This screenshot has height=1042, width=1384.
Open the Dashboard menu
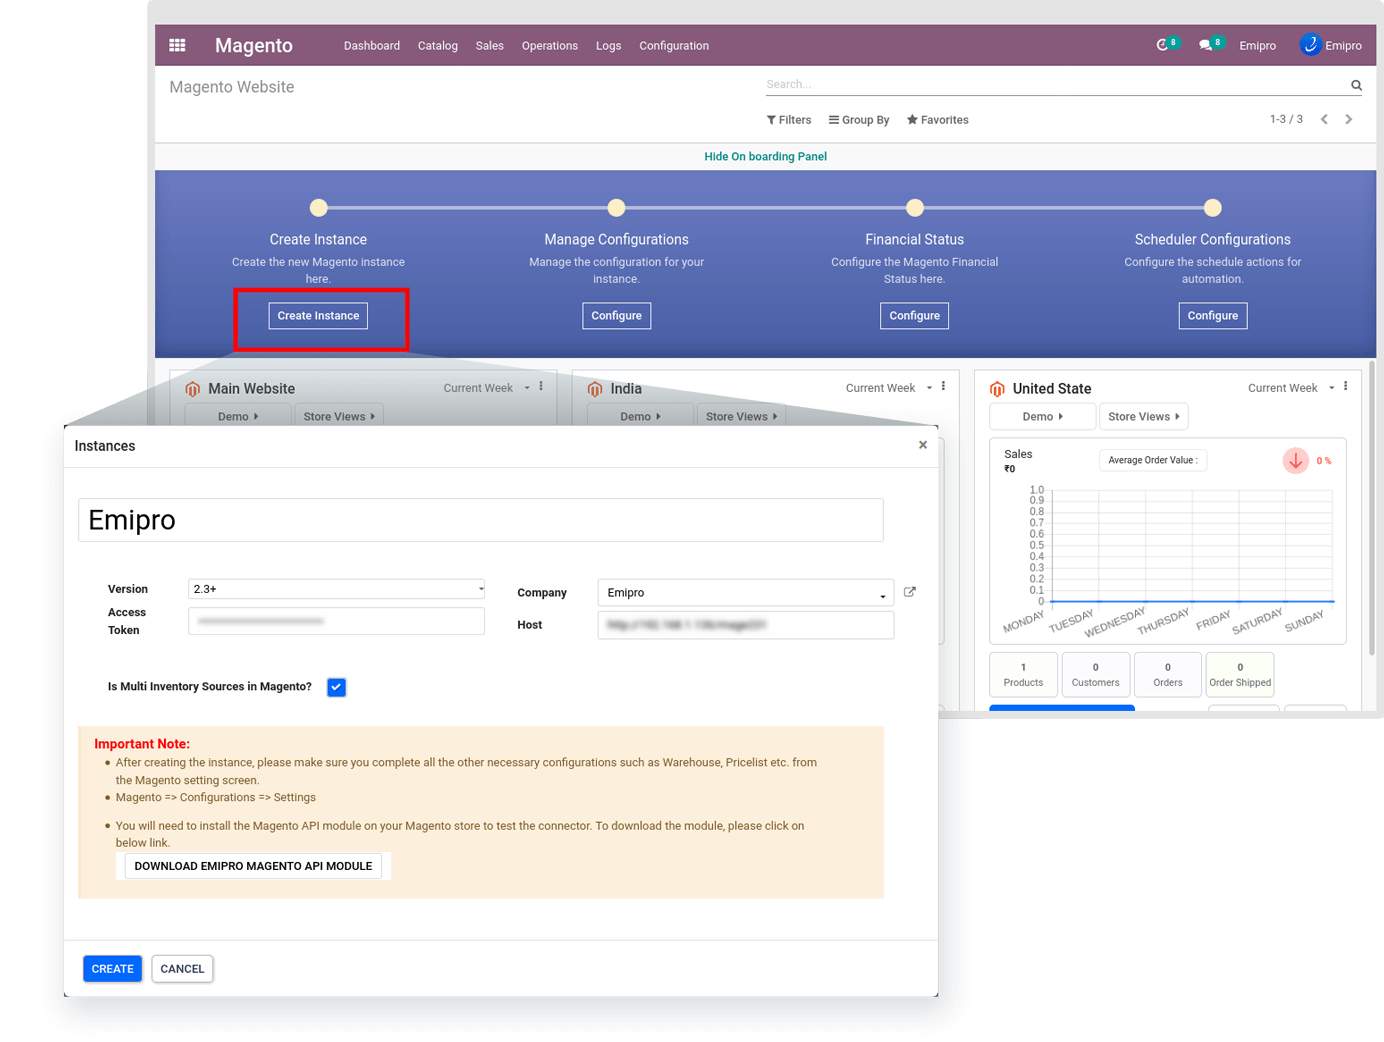click(x=372, y=46)
